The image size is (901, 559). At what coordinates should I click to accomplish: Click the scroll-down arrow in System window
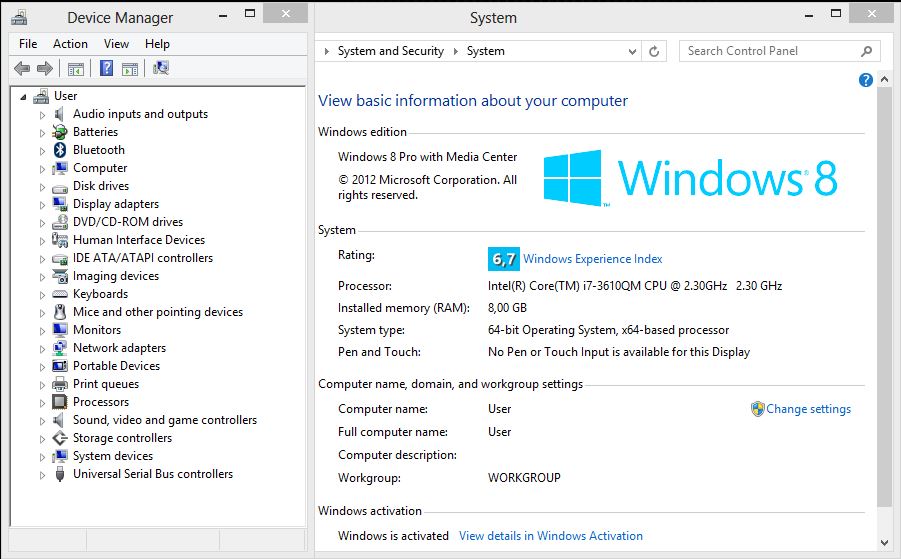coord(885,542)
